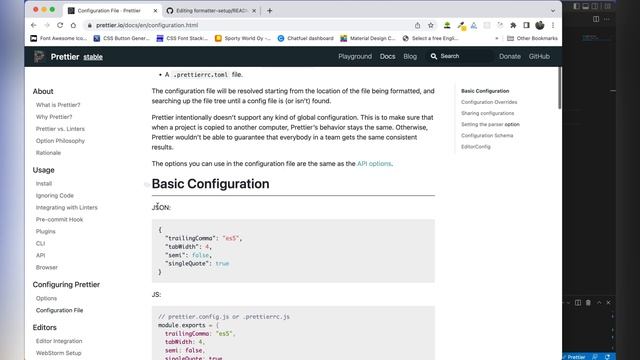Follow the API options link
Viewport: 640px width, 360px height.
374,164
